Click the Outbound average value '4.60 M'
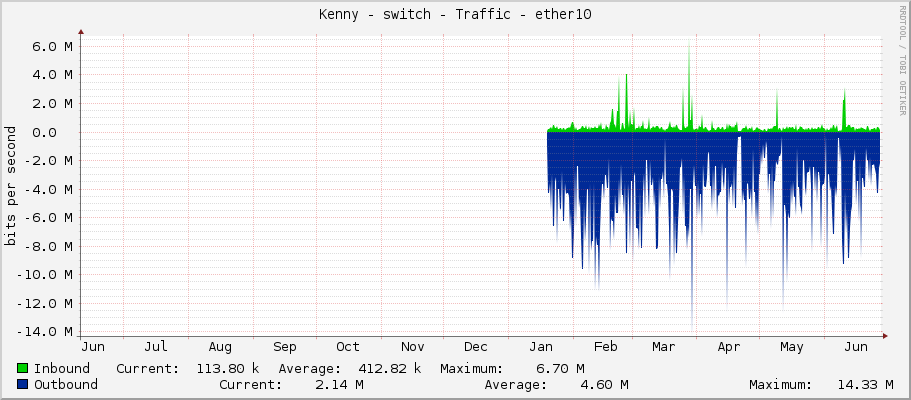Image resolution: width=911 pixels, height=400 pixels. (605, 384)
